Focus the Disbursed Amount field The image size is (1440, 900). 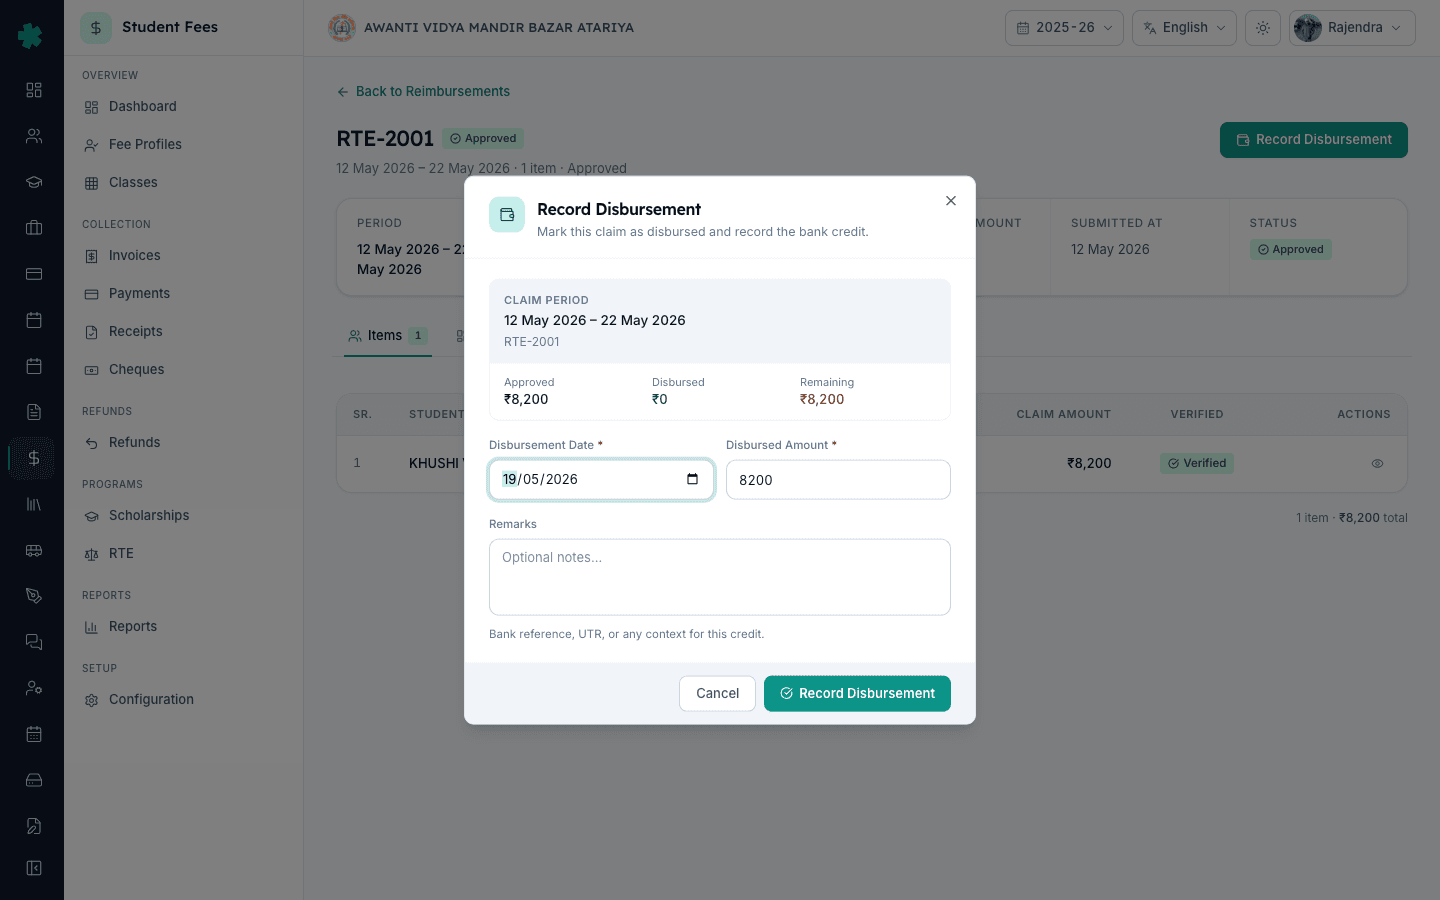click(x=838, y=479)
